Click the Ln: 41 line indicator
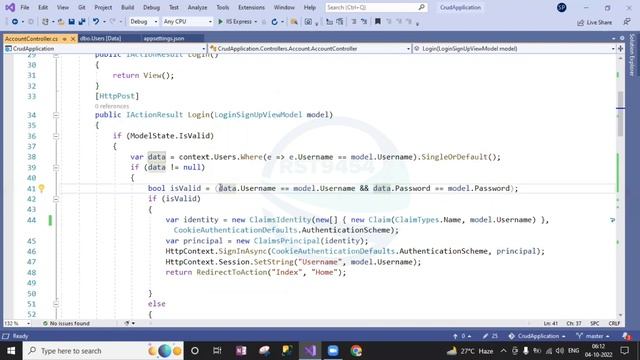 (550, 323)
